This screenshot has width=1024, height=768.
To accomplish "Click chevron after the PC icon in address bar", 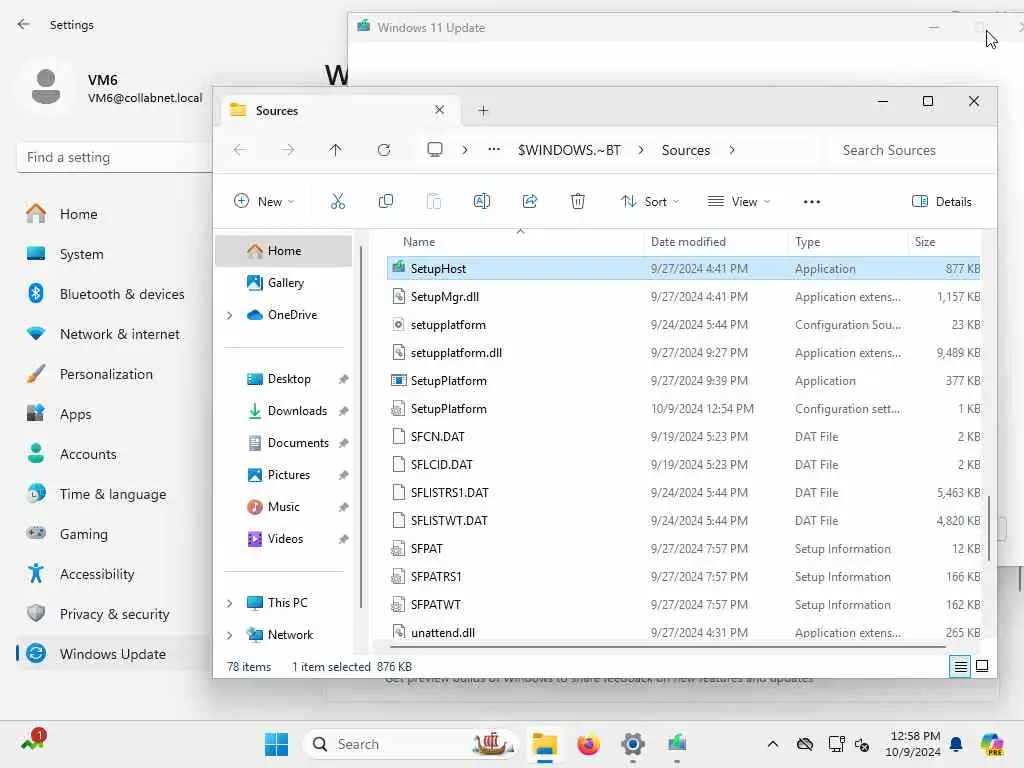I will (x=465, y=150).
